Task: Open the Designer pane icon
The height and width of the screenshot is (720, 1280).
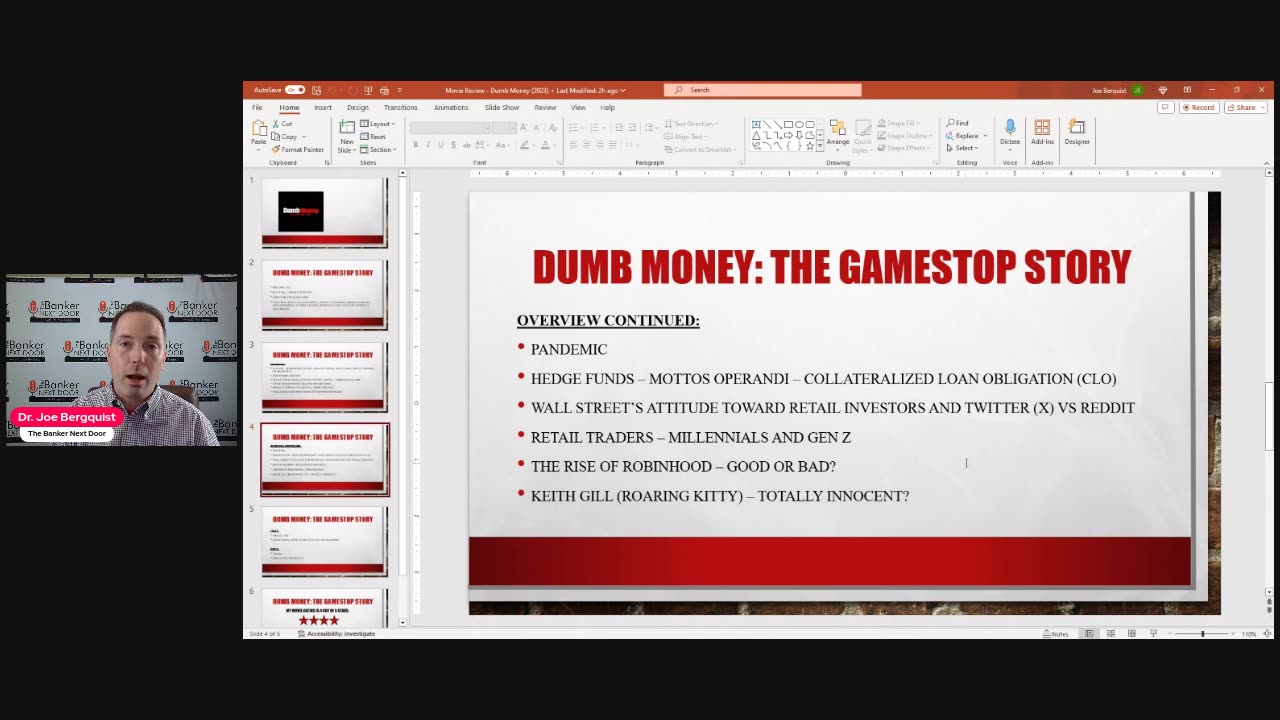Action: tap(1077, 128)
